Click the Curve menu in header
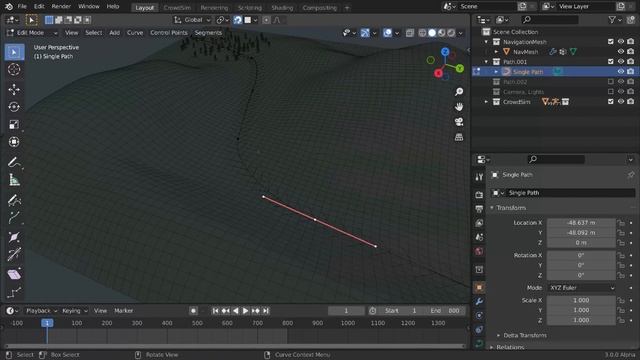The image size is (640, 360). coord(135,33)
